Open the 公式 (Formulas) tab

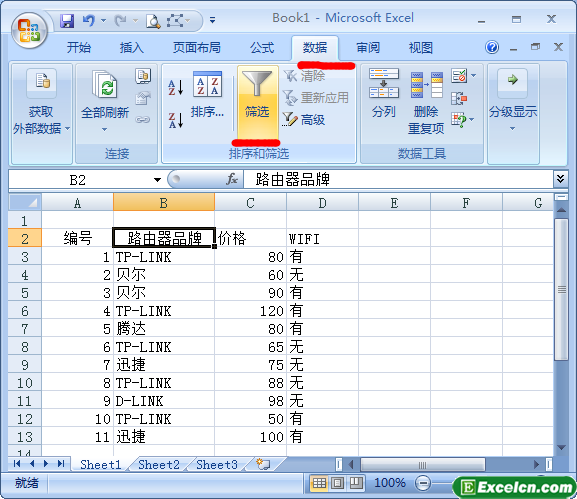coord(262,47)
